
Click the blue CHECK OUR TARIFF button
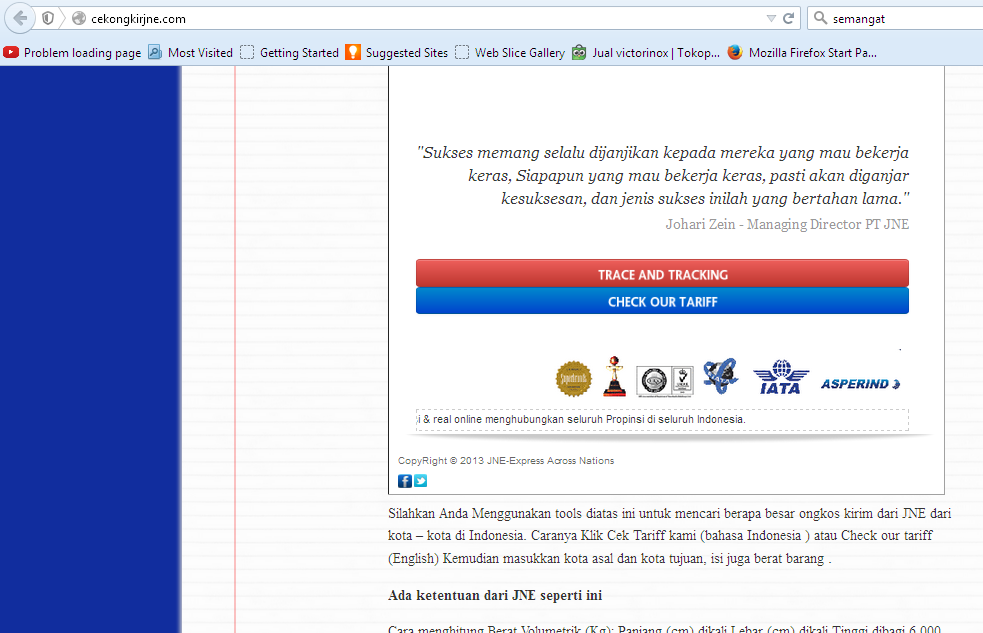pos(662,301)
